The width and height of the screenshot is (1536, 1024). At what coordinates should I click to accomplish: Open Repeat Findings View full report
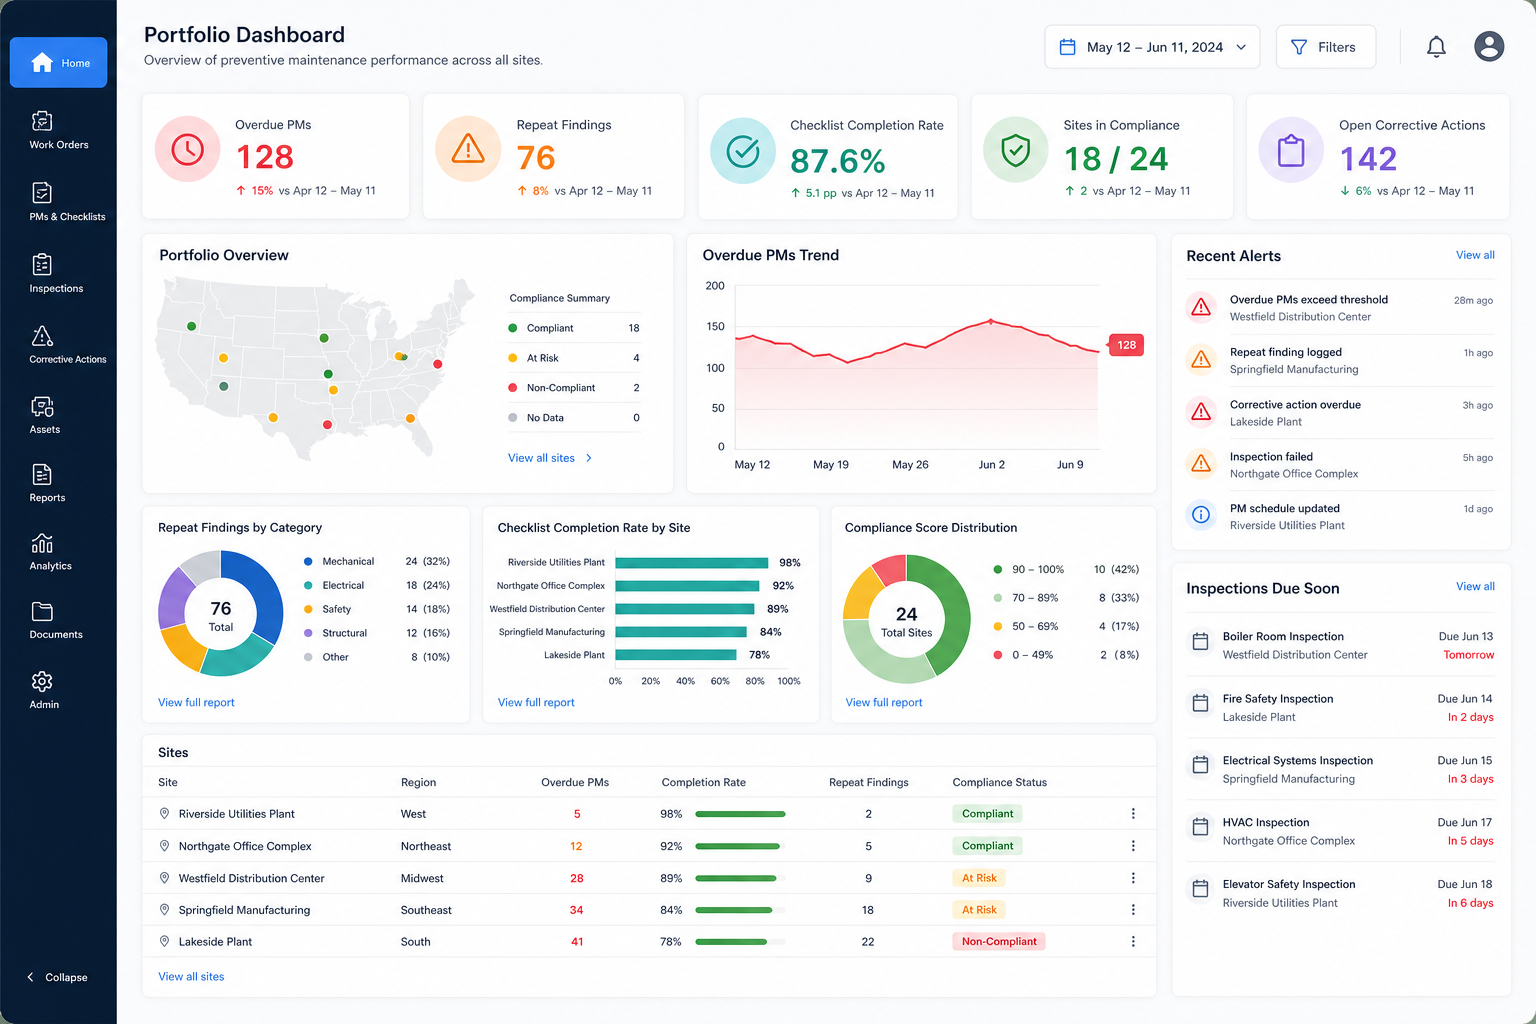pos(196,703)
